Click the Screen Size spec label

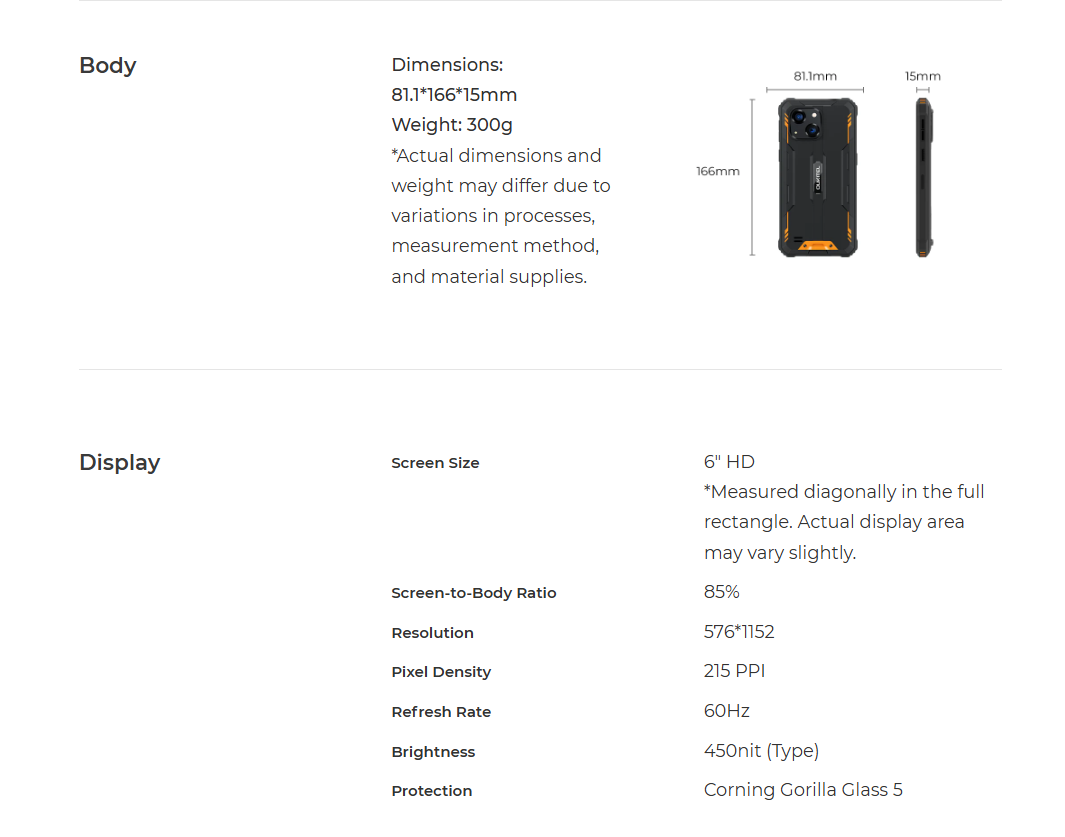[435, 463]
